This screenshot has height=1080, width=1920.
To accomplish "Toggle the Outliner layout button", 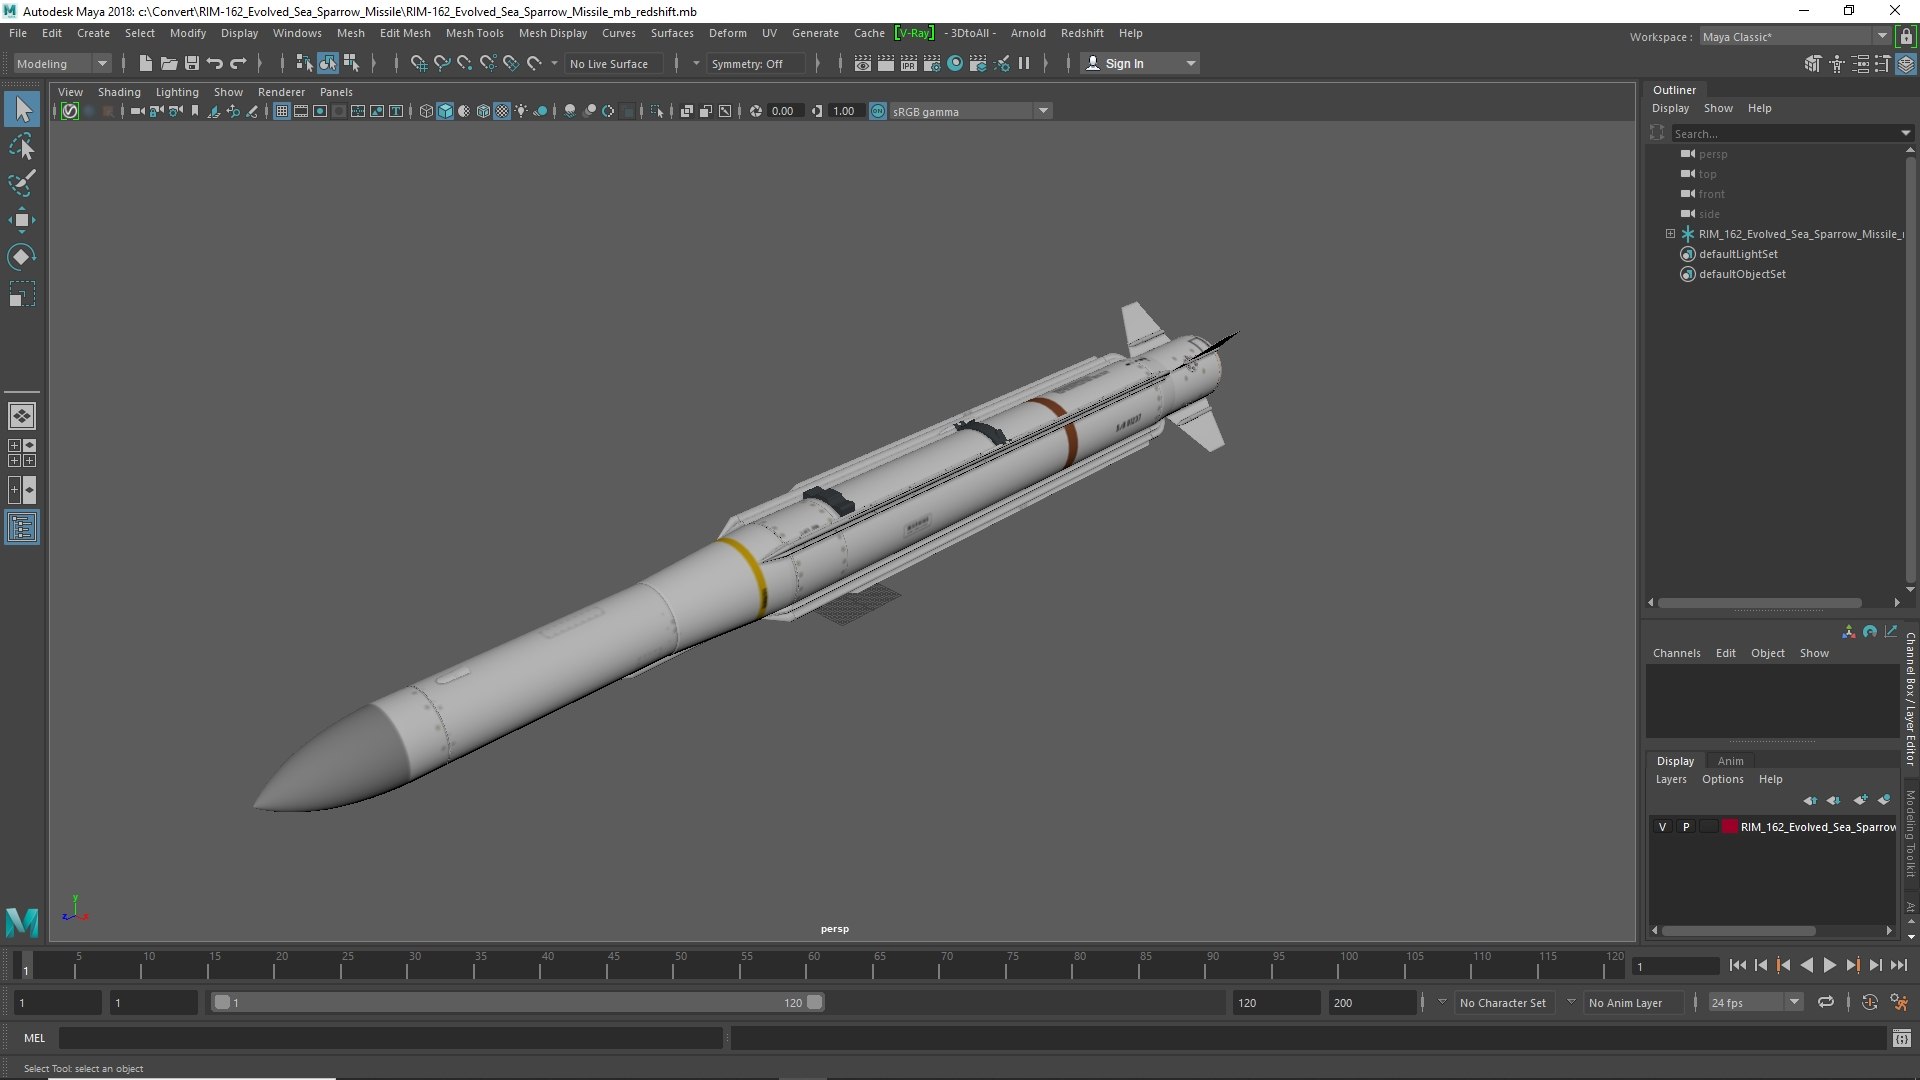I will click(x=22, y=527).
